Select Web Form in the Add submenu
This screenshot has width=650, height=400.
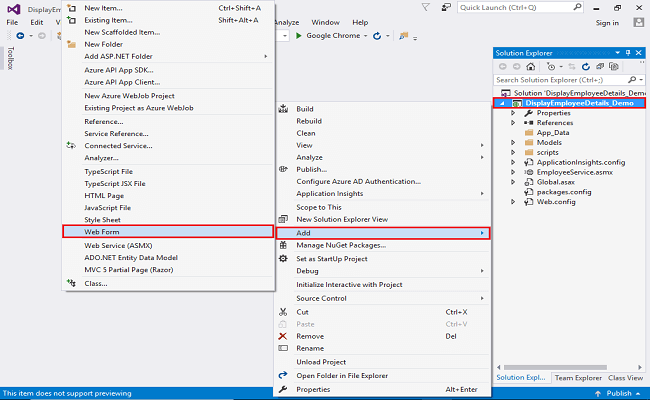pos(168,232)
